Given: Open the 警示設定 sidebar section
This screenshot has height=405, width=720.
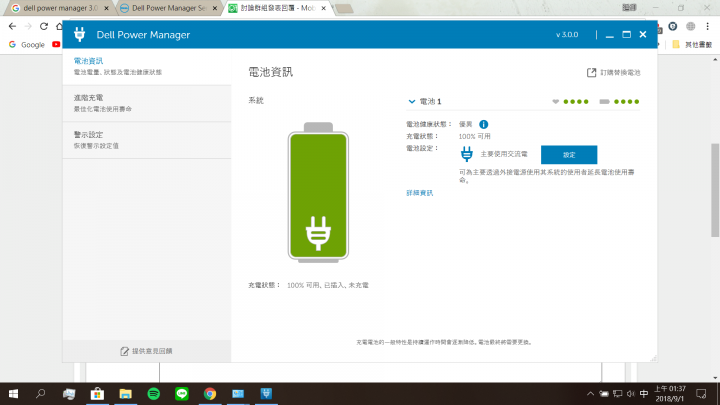Looking at the screenshot, I should click(147, 140).
